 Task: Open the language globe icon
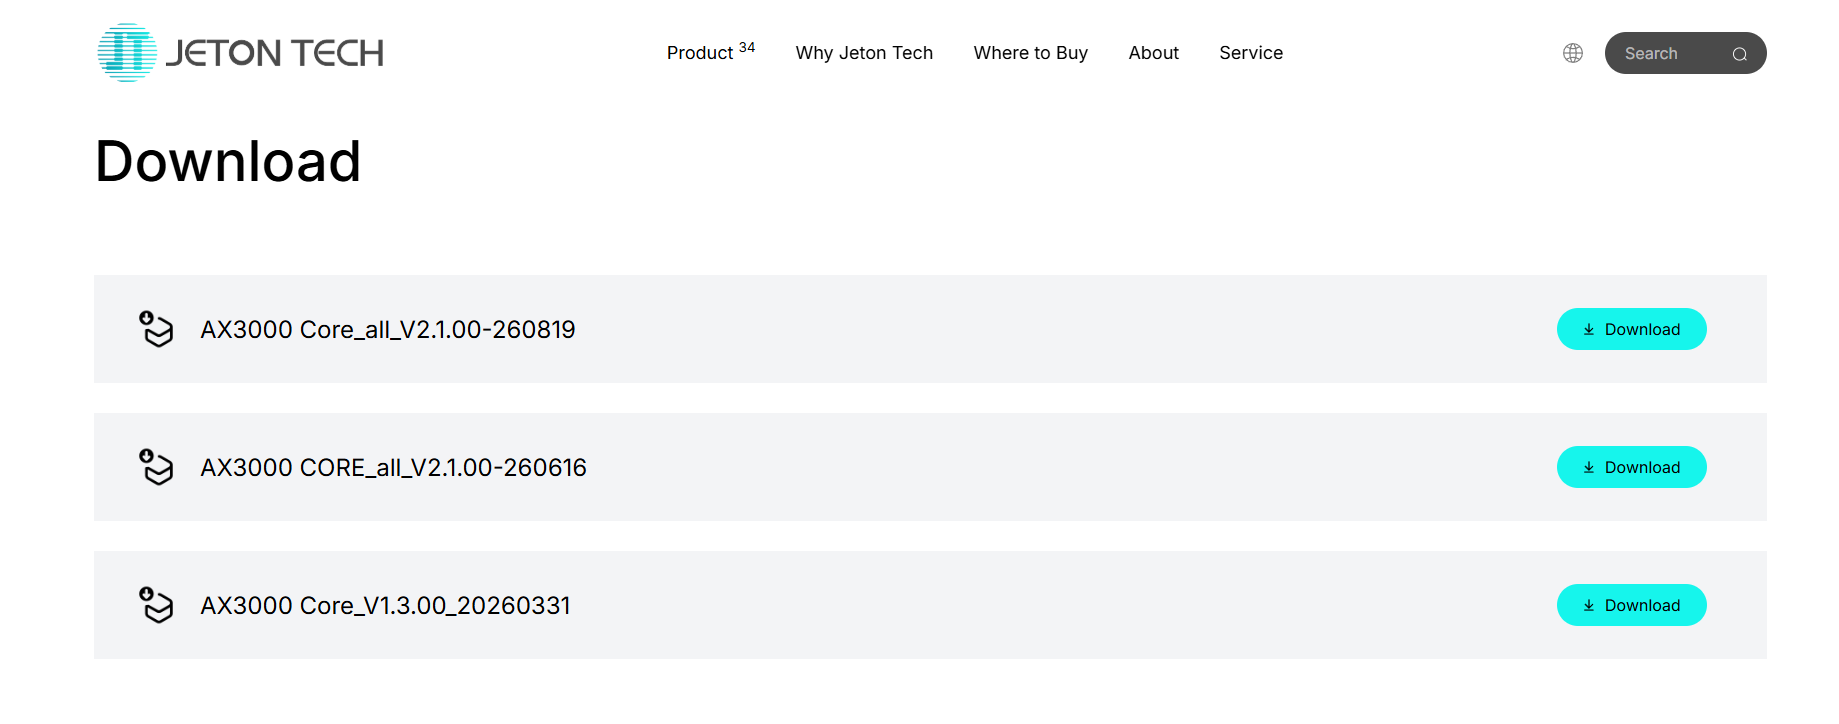[x=1573, y=53]
